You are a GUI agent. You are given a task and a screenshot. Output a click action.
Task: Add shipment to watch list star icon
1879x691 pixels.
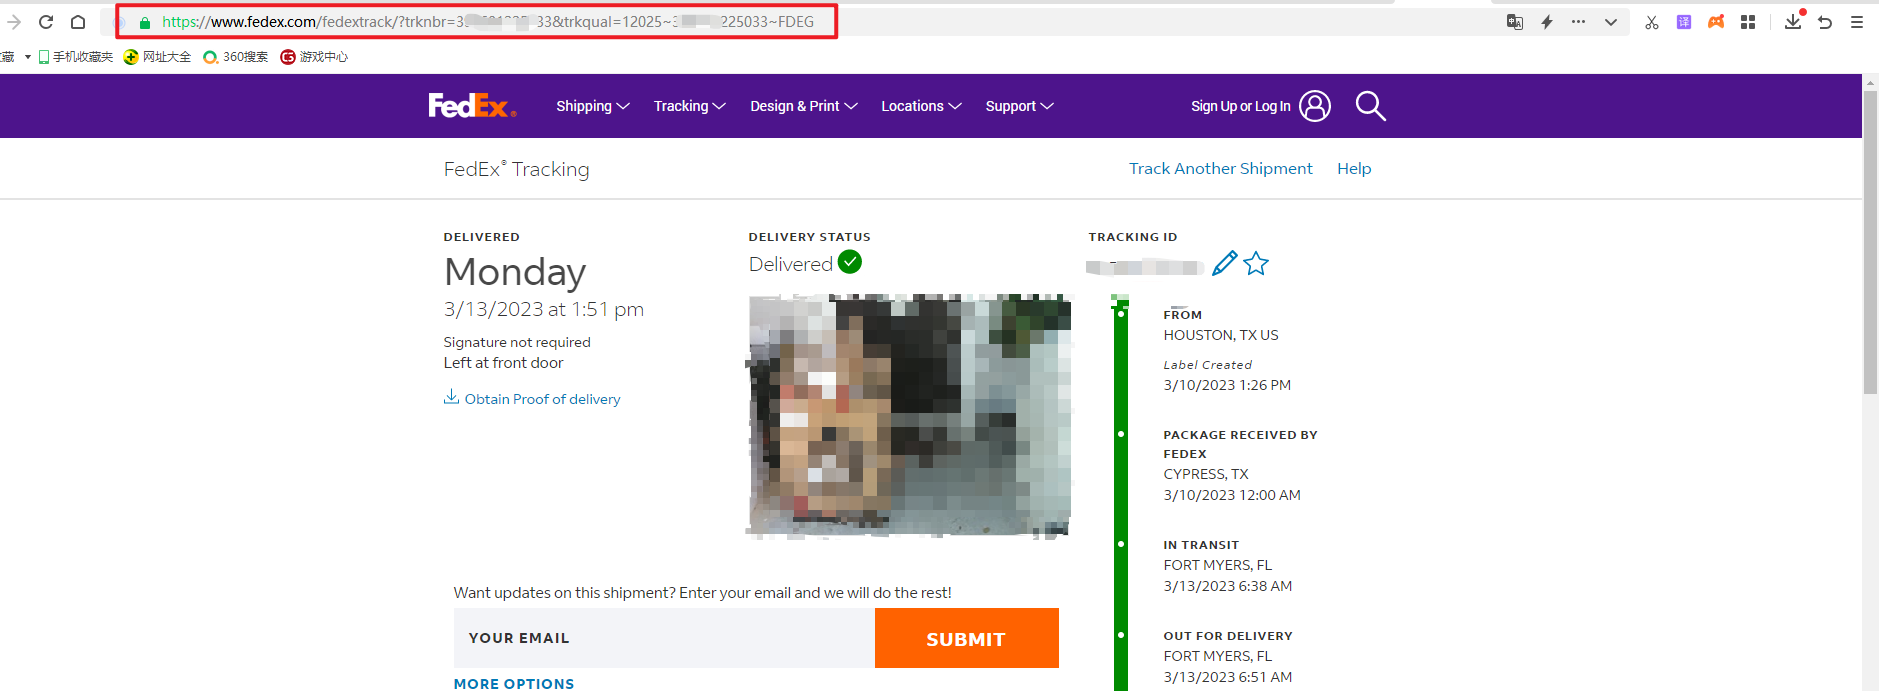[x=1256, y=263]
